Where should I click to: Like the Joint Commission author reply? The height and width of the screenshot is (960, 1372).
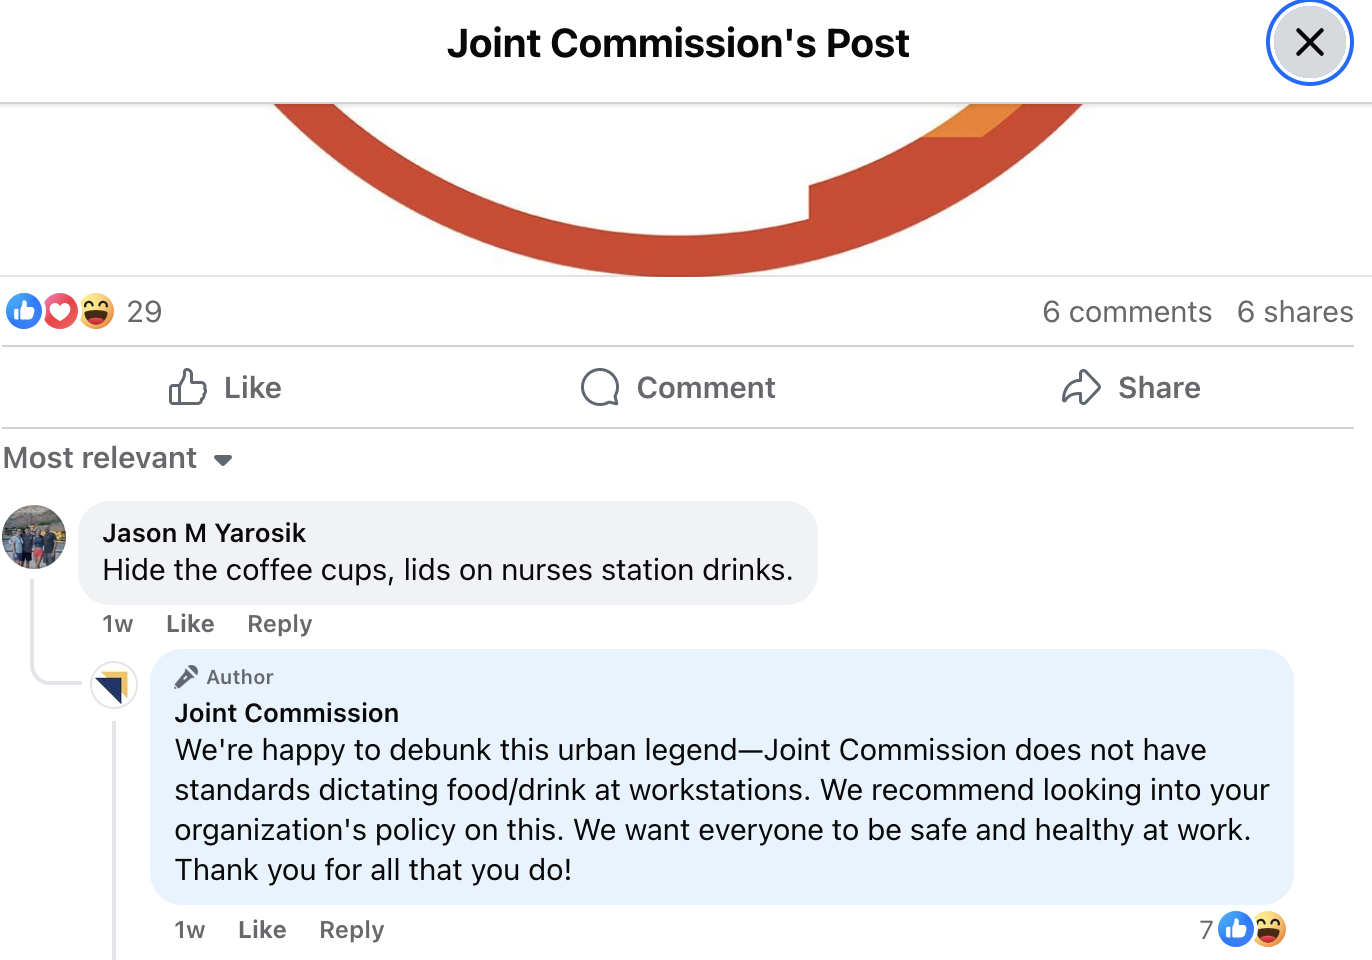click(262, 930)
